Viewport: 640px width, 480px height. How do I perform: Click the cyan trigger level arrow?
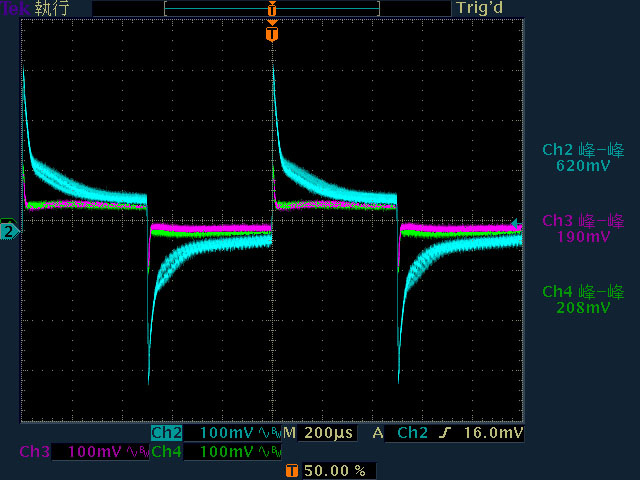(515, 223)
